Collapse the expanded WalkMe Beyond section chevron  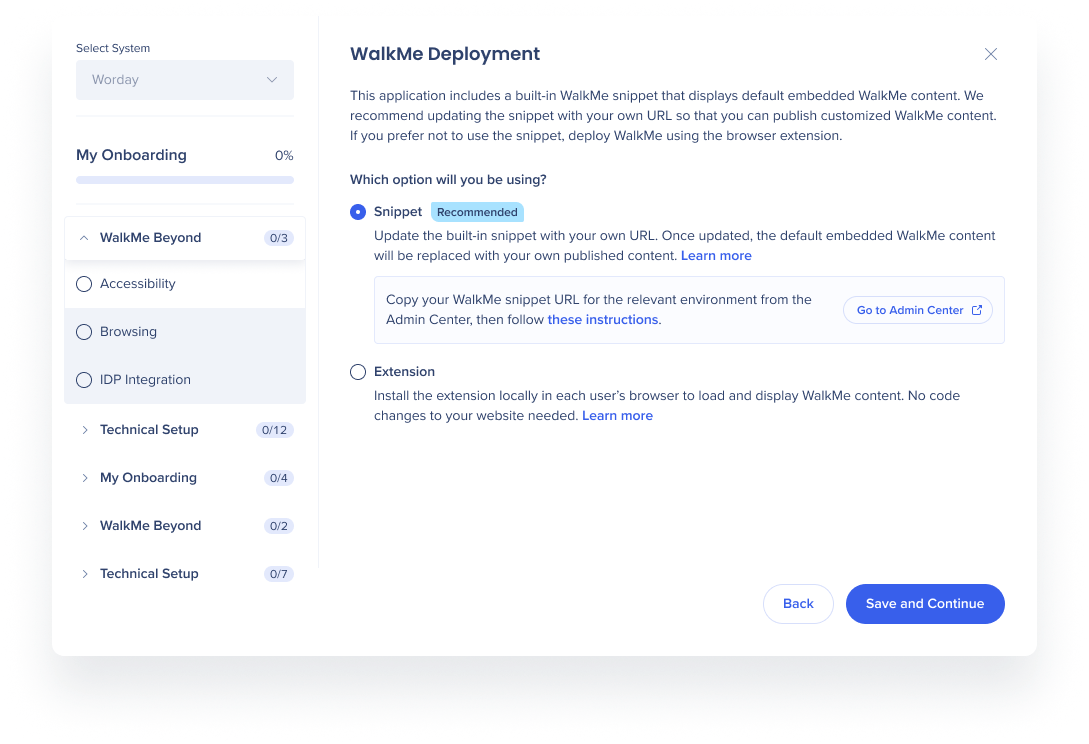point(84,238)
